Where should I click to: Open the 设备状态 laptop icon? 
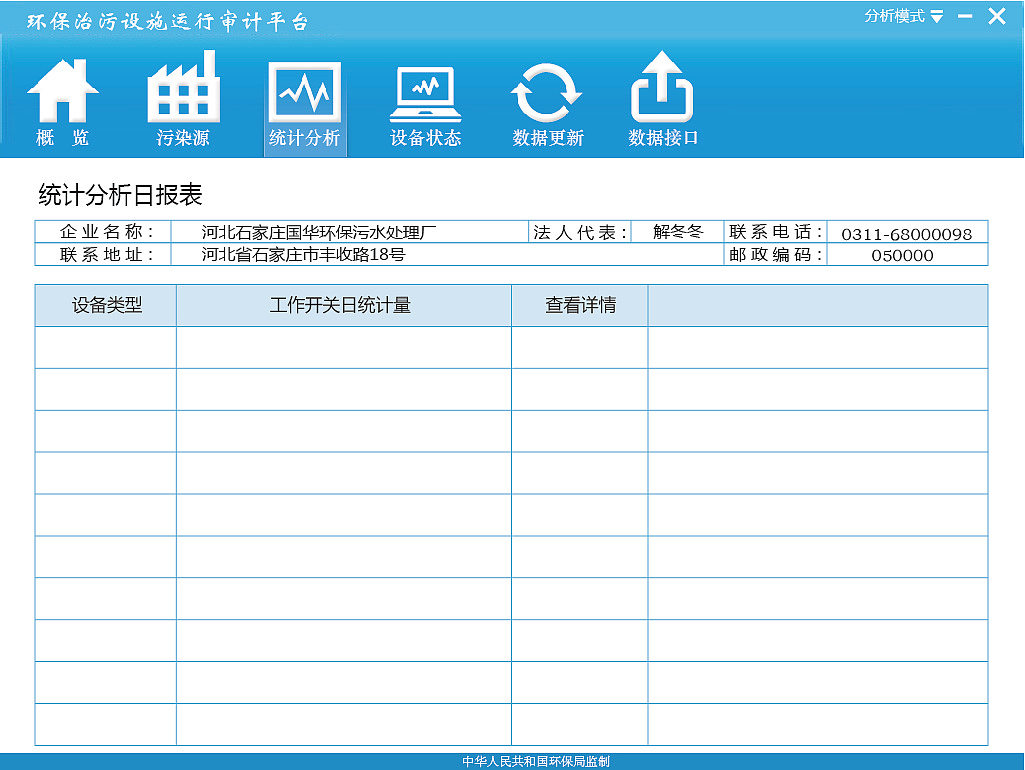[x=426, y=107]
